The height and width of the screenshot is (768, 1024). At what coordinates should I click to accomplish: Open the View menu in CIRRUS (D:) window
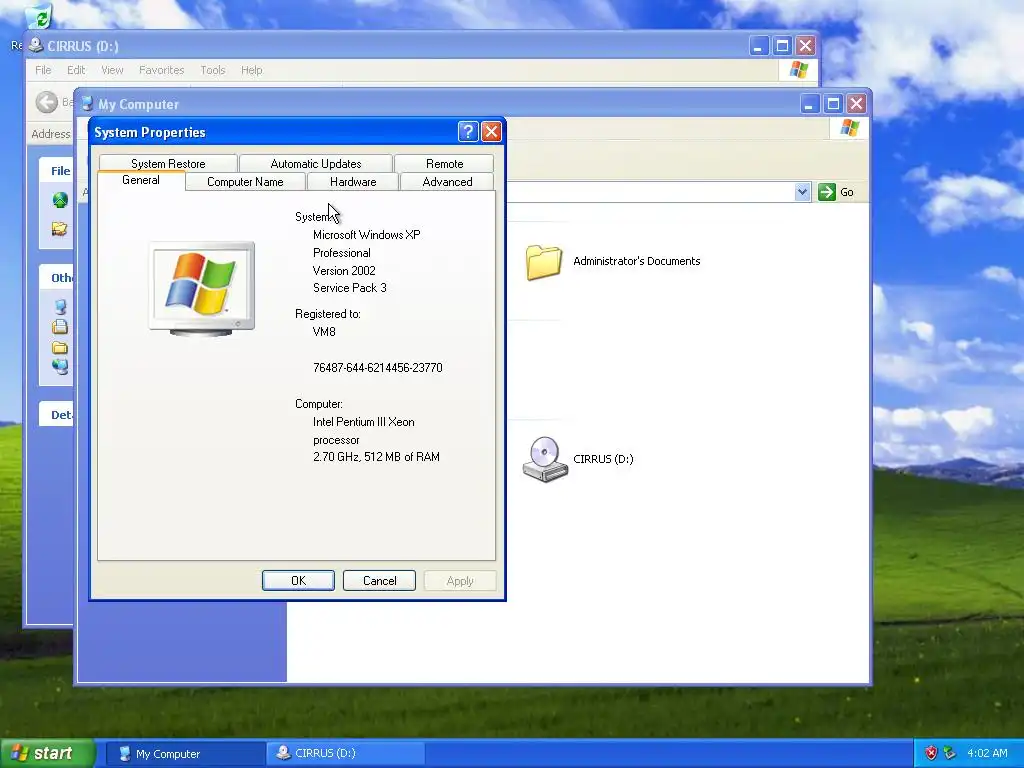point(112,70)
